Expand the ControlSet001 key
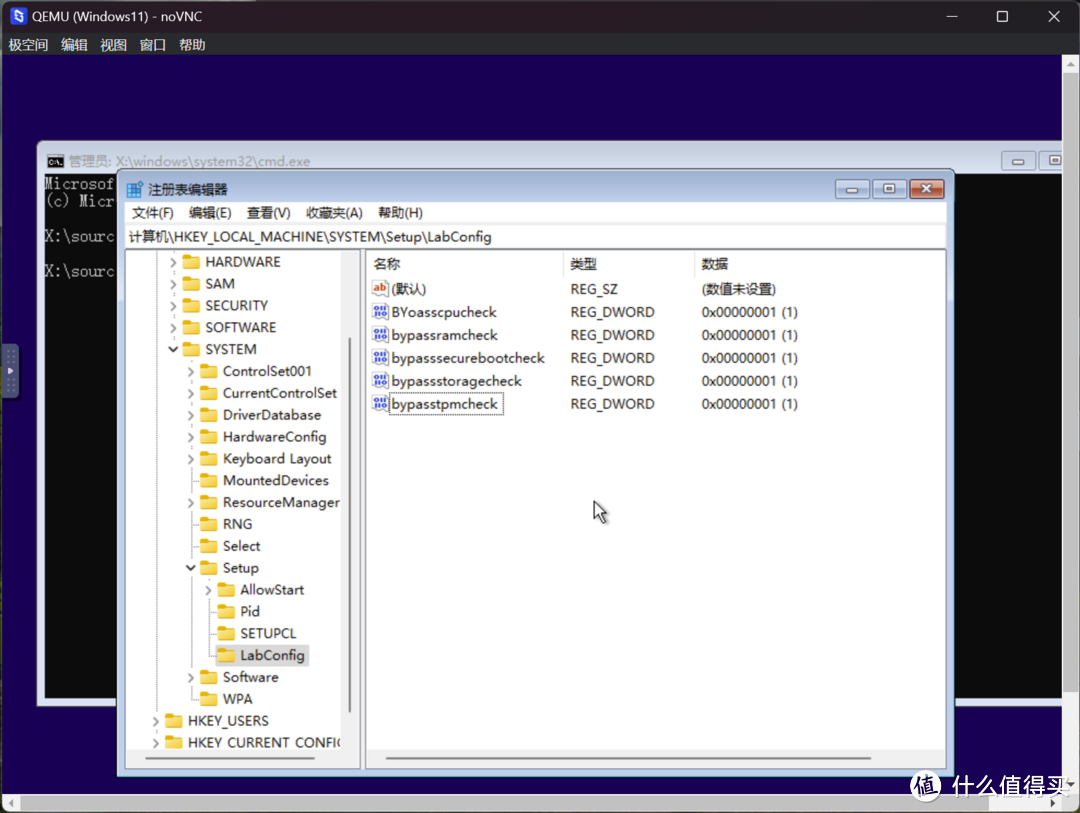1080x813 pixels. (x=191, y=371)
